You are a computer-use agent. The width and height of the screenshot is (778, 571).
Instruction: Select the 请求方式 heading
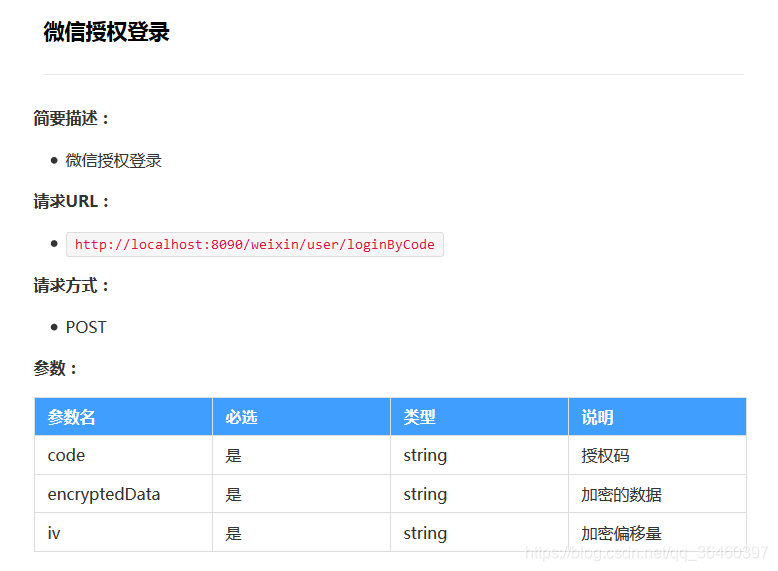pos(71,286)
